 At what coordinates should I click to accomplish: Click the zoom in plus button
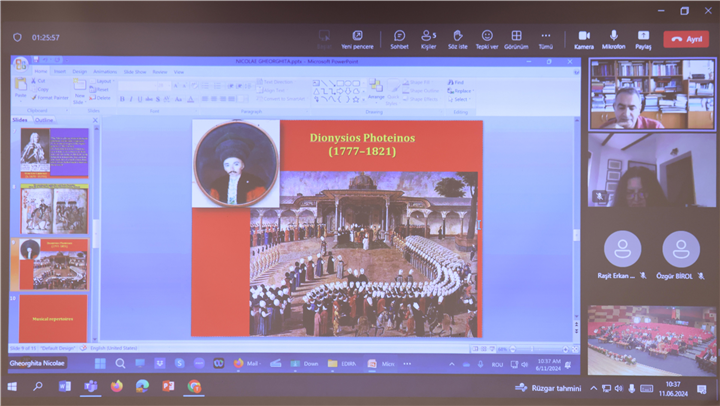point(565,350)
